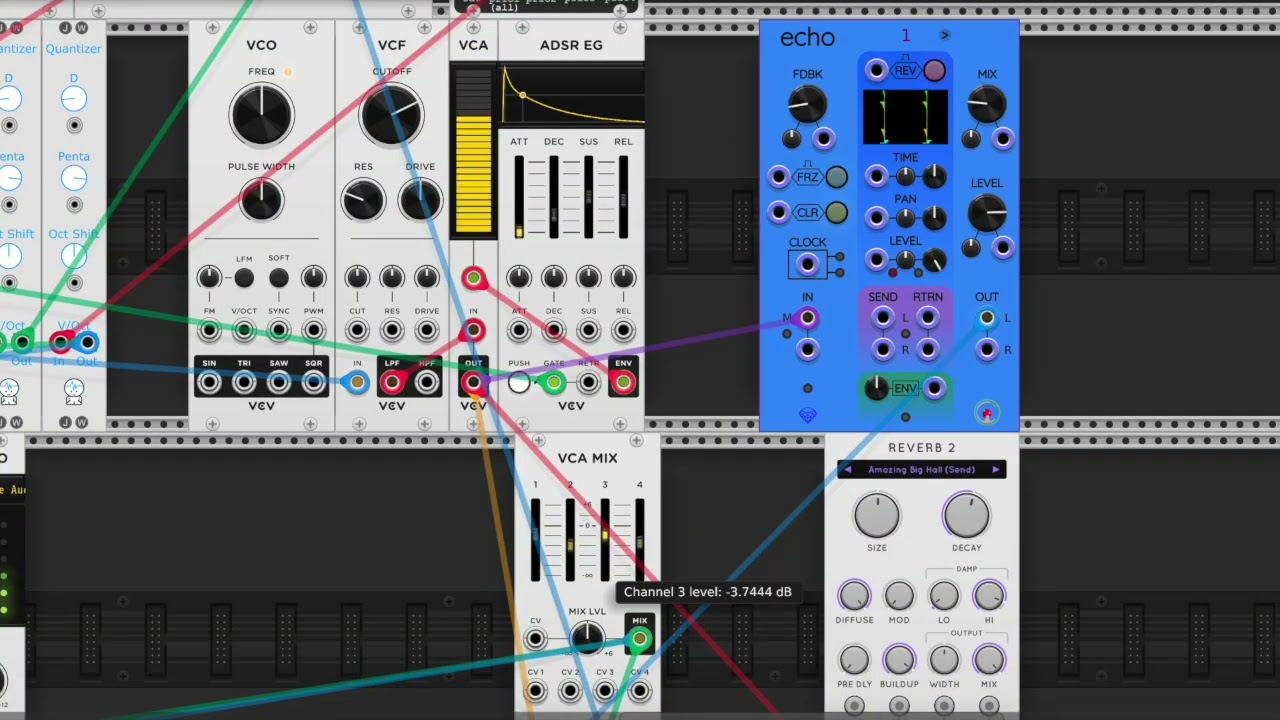Image resolution: width=1280 pixels, height=720 pixels.
Task: Click the VCO PULSE WIDTH knob
Action: (x=261, y=199)
